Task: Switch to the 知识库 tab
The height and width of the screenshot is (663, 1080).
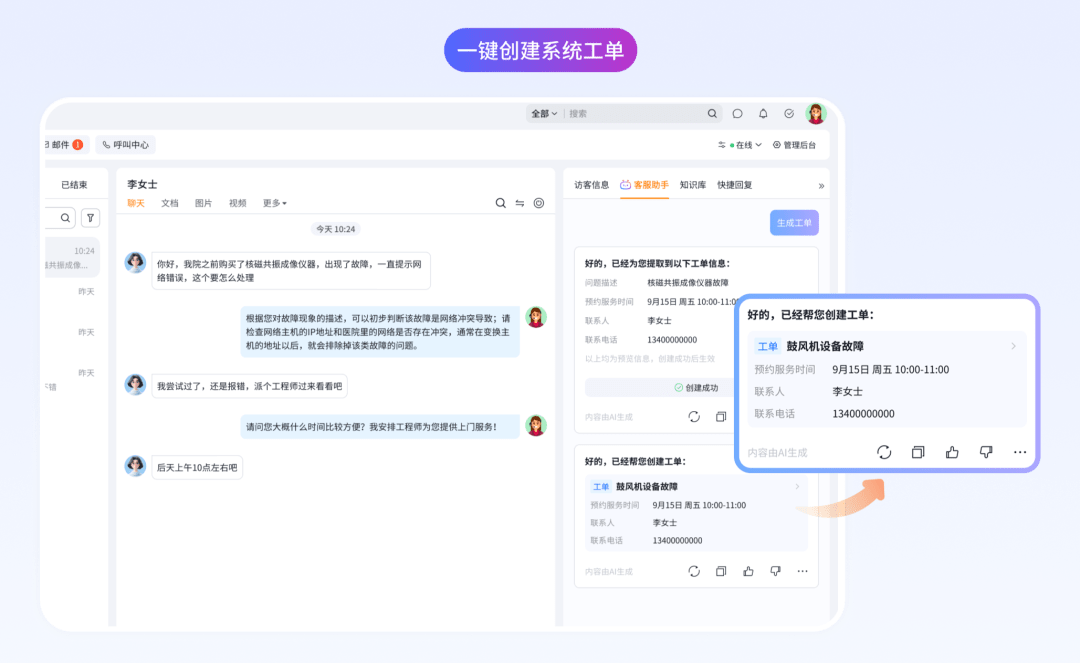Action: [x=693, y=185]
